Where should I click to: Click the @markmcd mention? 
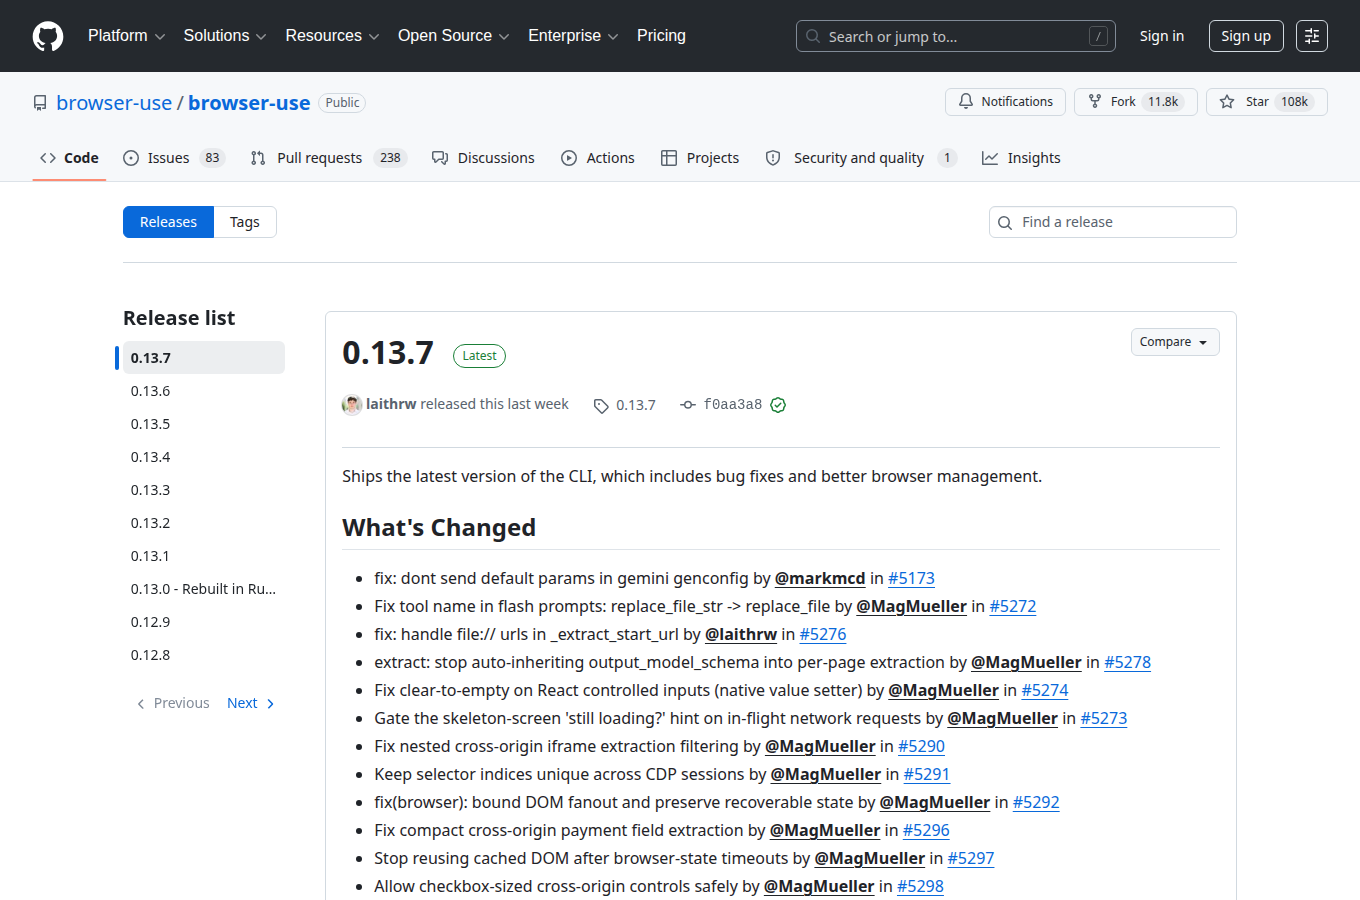820,578
